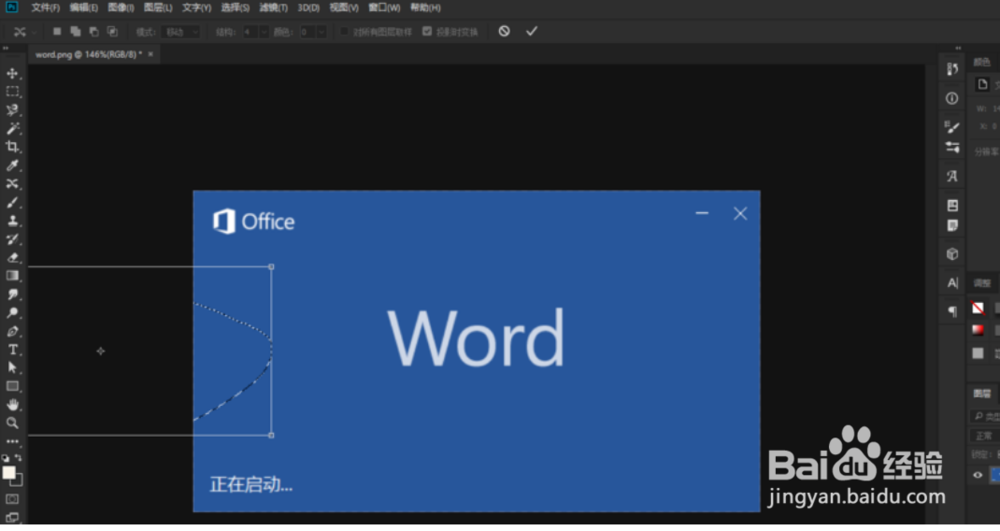The height and width of the screenshot is (531, 1000).
Task: Open the Edit menu
Action: coord(84,8)
